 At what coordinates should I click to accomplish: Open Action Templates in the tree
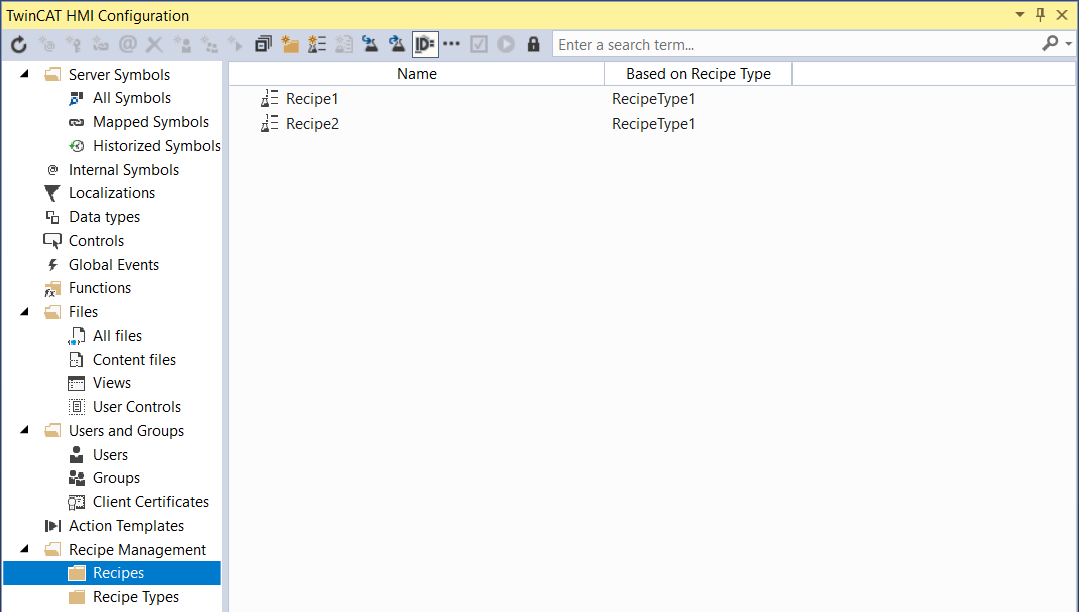(x=126, y=526)
